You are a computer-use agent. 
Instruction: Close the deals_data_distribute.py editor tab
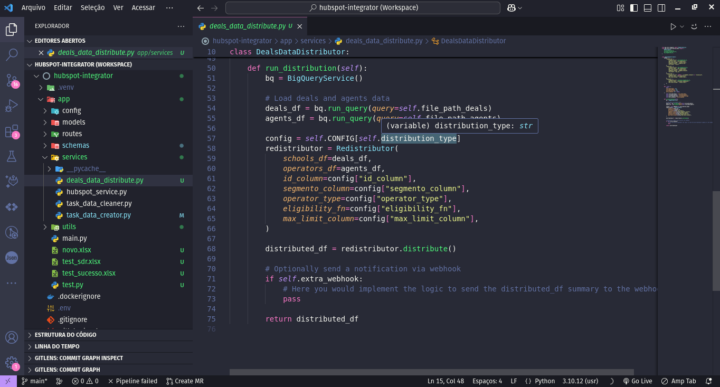tap(299, 27)
